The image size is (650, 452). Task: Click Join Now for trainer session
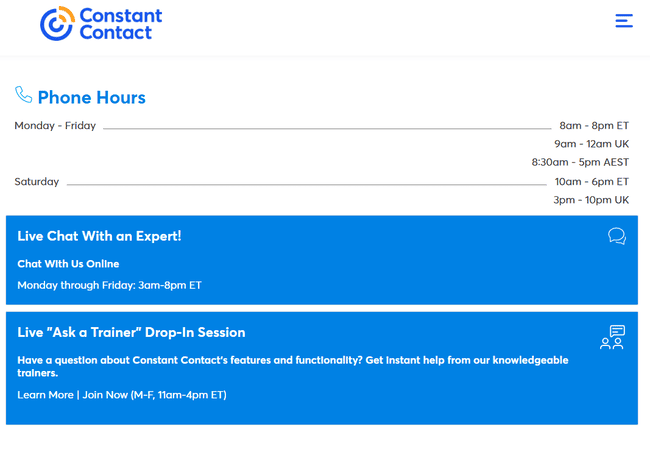[x=106, y=395]
